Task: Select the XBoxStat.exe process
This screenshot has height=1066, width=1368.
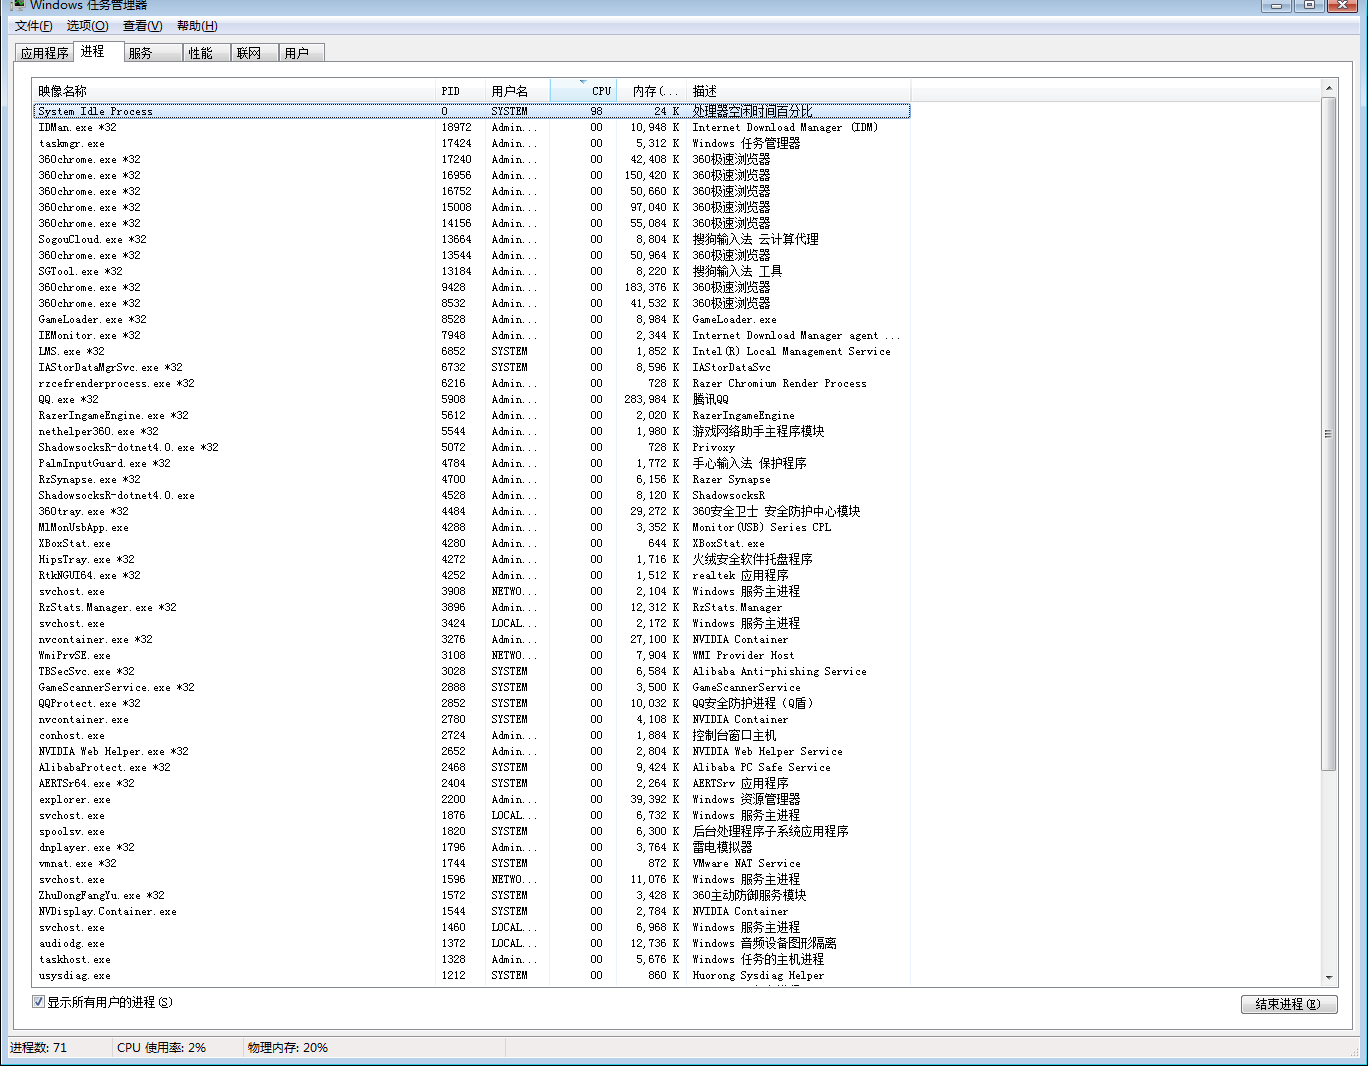Action: [472, 543]
